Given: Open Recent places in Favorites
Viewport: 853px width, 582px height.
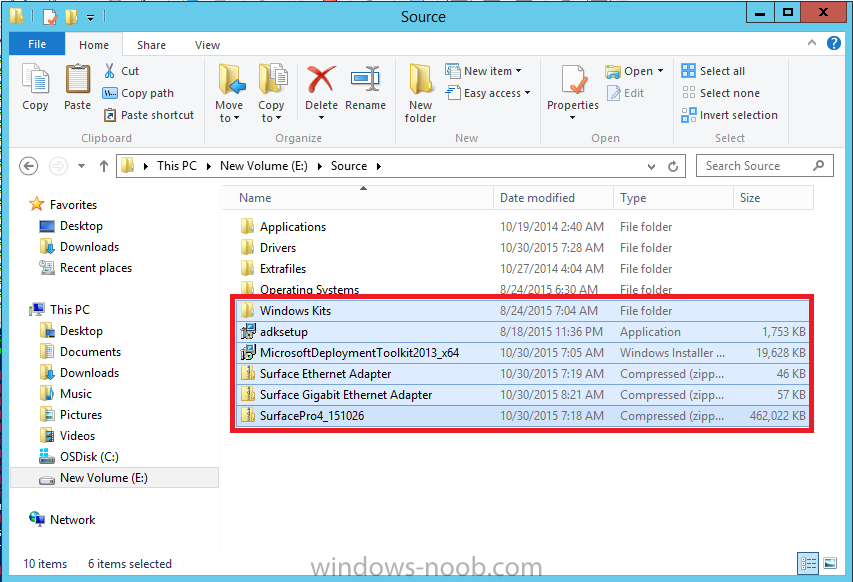Looking at the screenshot, I should tap(96, 268).
